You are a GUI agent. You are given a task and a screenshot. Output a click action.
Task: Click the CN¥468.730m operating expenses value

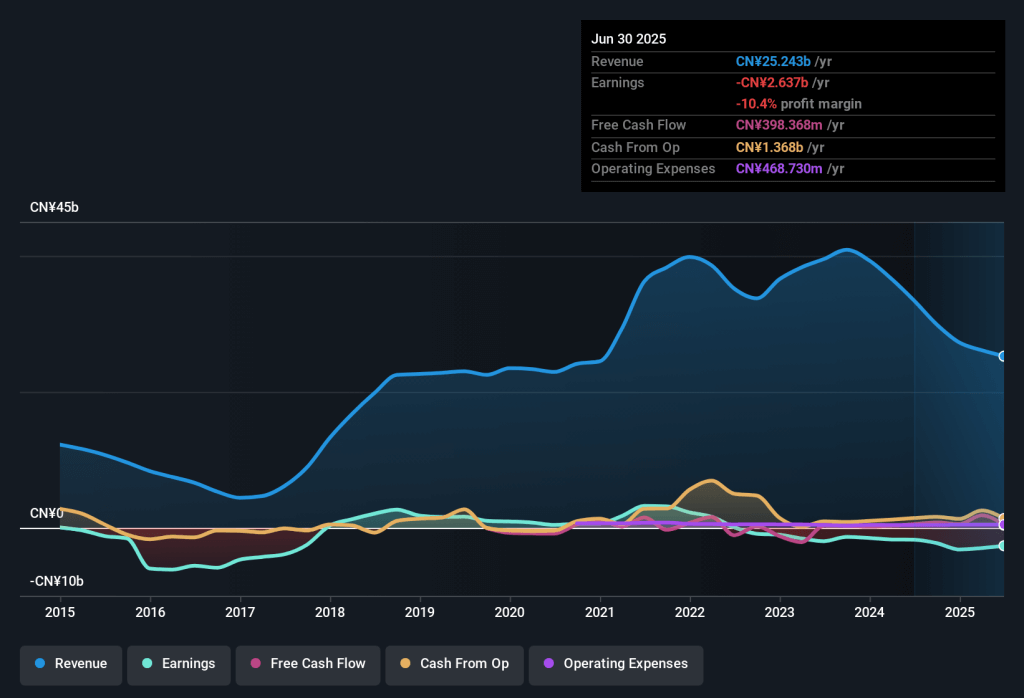point(780,169)
